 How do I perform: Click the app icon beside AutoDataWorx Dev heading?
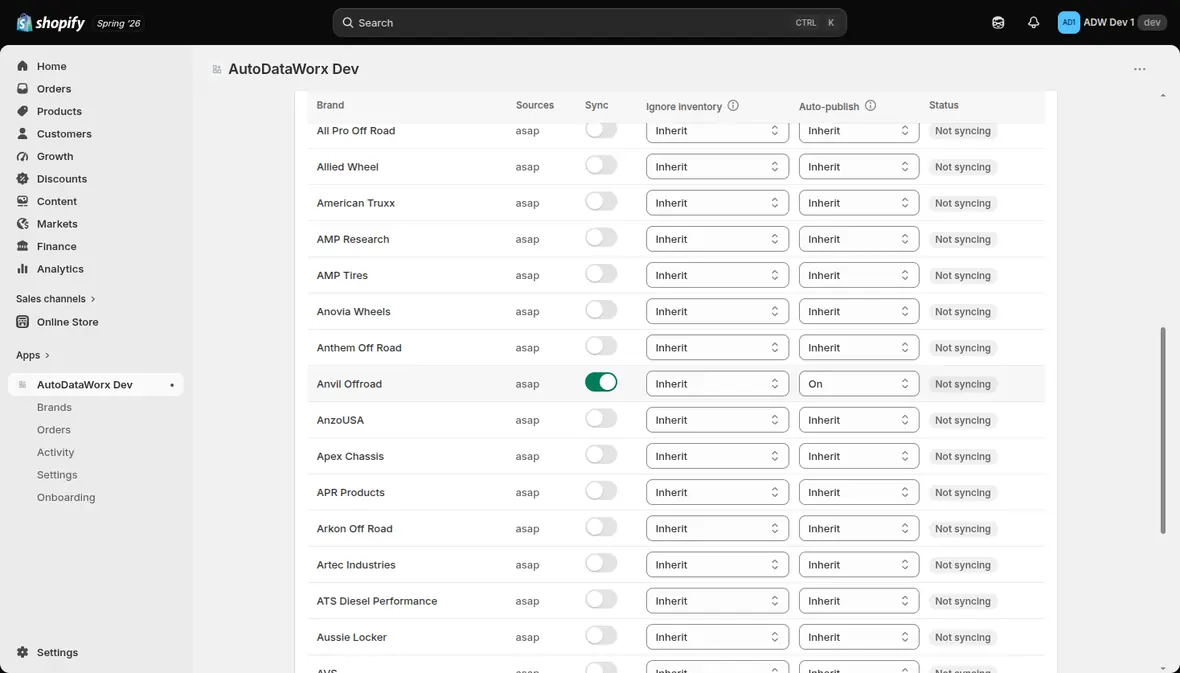tap(217, 69)
